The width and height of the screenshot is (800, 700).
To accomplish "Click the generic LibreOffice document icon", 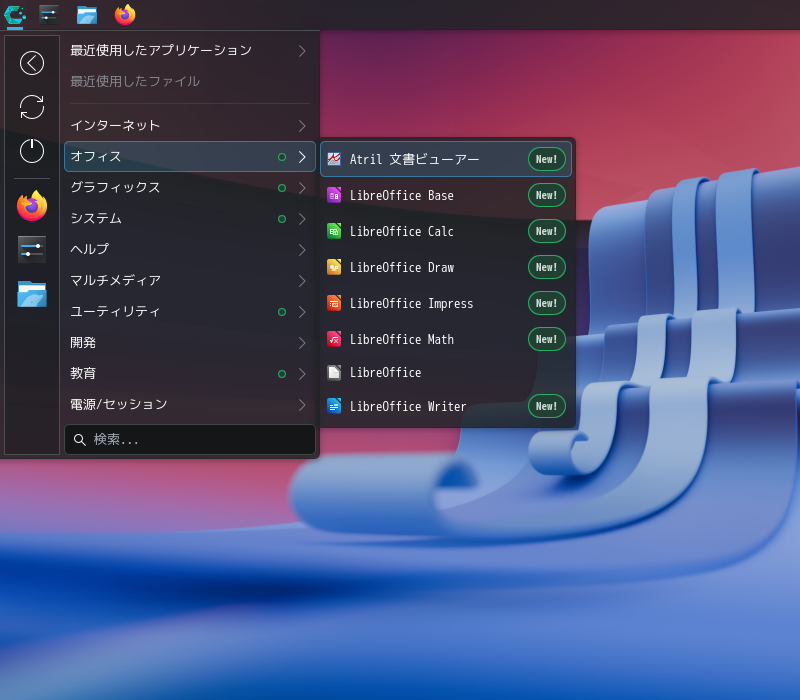I will [334, 372].
